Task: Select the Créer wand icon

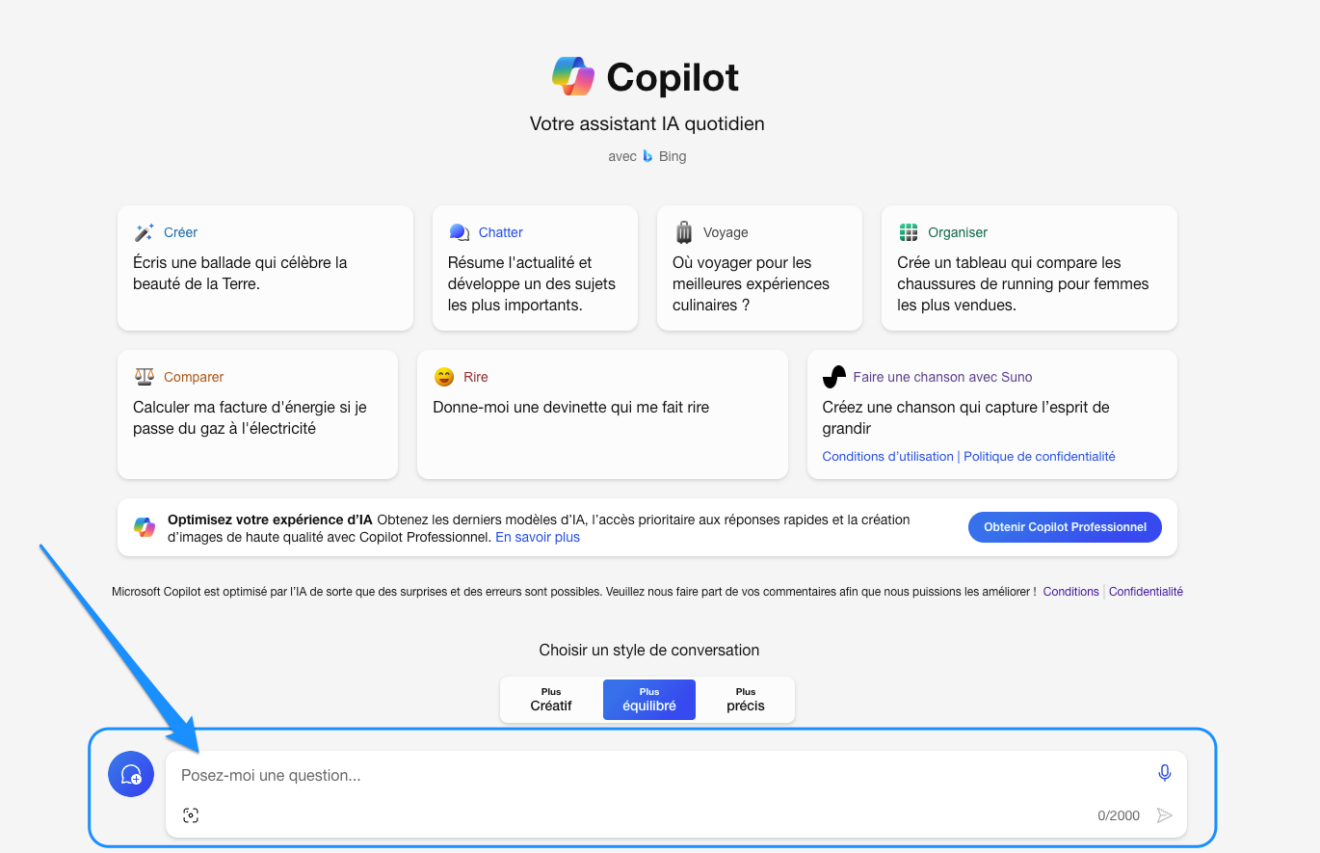Action: pos(143,231)
